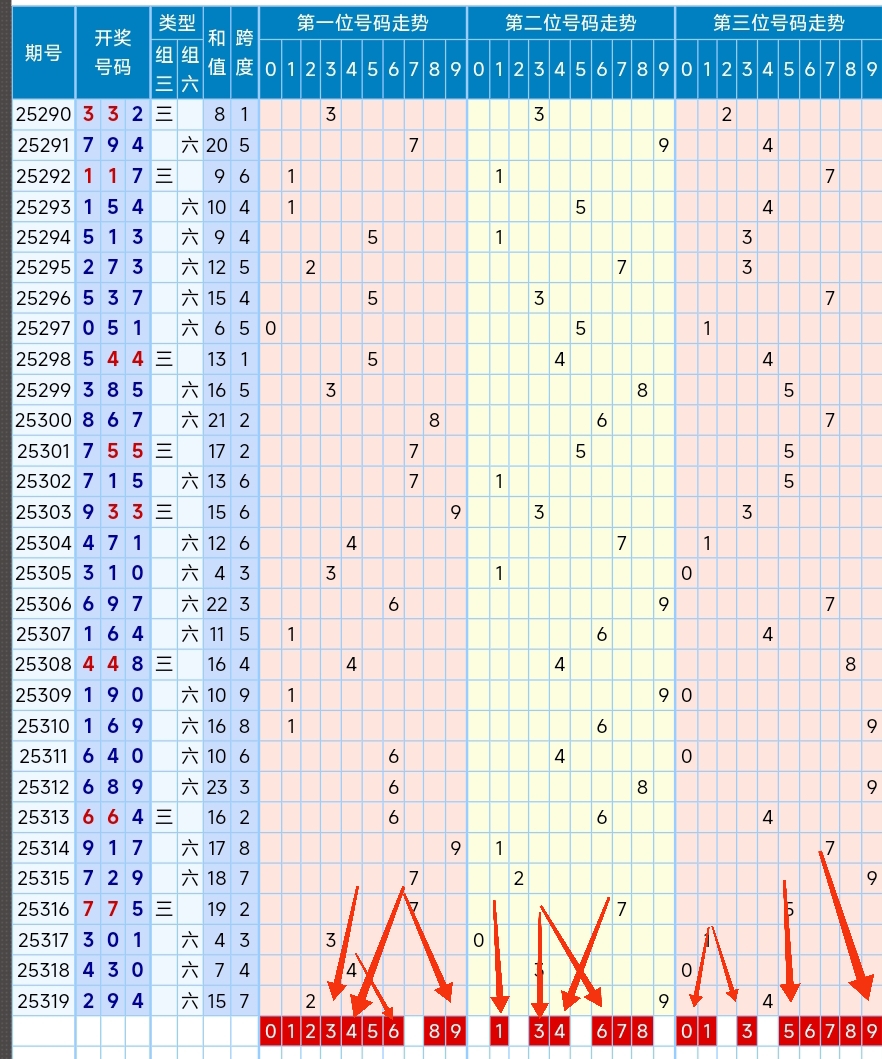This screenshot has width=882, height=1059.
Task: Click the draw numbers 9 3 3 in row 25303
Action: click(113, 512)
